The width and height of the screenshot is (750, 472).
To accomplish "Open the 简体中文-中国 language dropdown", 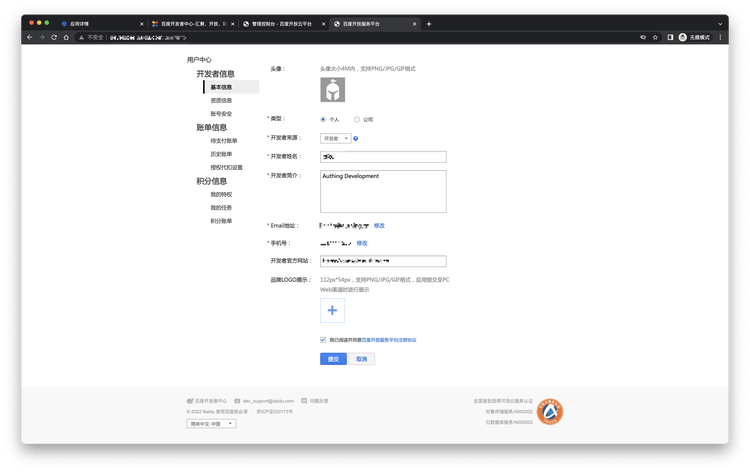I will click(211, 424).
